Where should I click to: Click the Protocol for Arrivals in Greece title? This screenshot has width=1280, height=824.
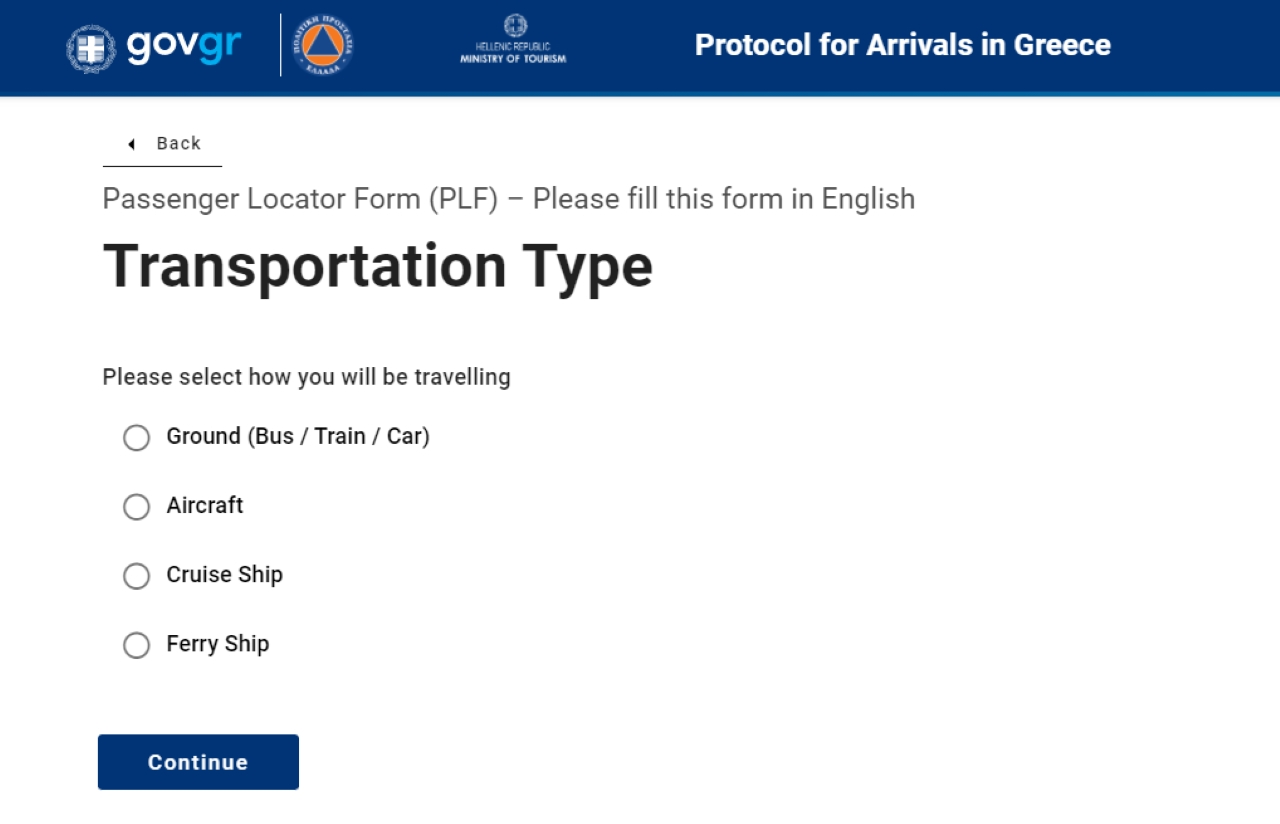[903, 45]
